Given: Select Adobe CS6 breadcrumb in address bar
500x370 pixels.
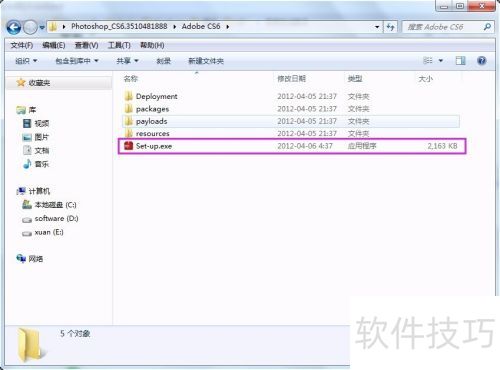Looking at the screenshot, I should coord(201,26).
